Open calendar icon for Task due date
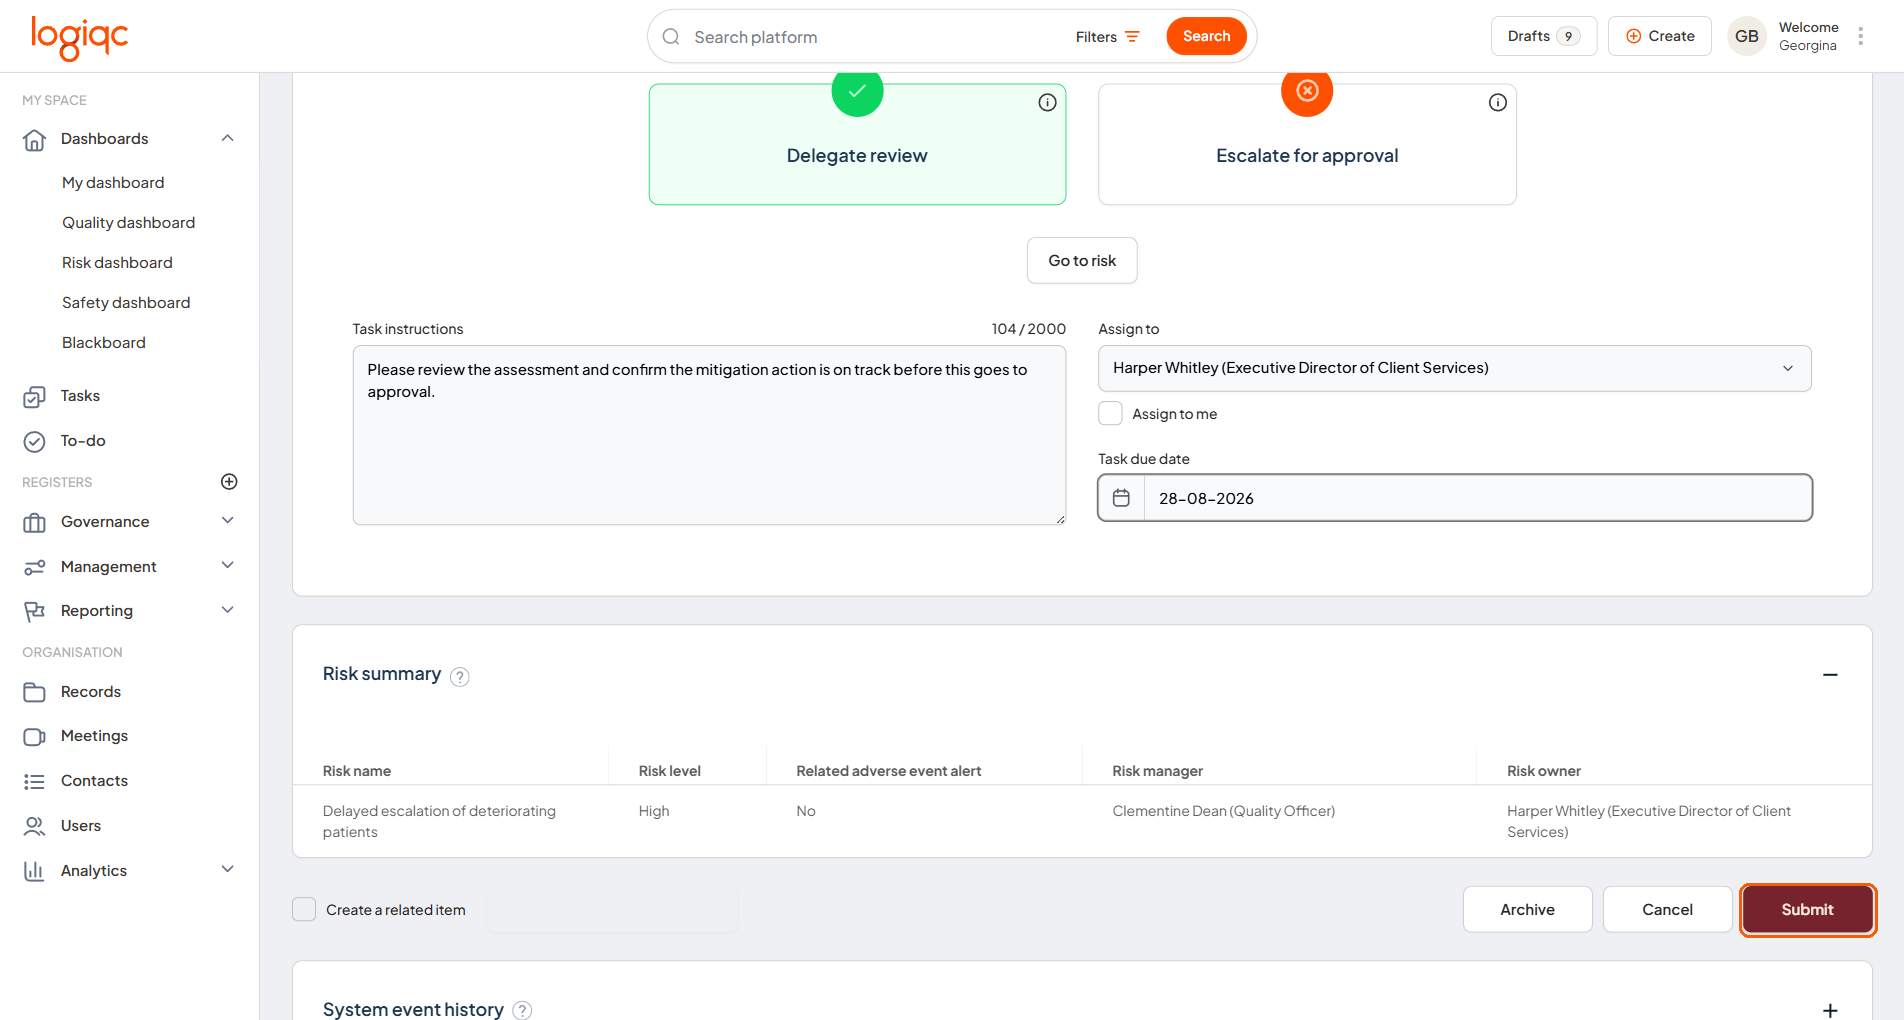Viewport: 1904px width, 1020px height. click(1121, 498)
